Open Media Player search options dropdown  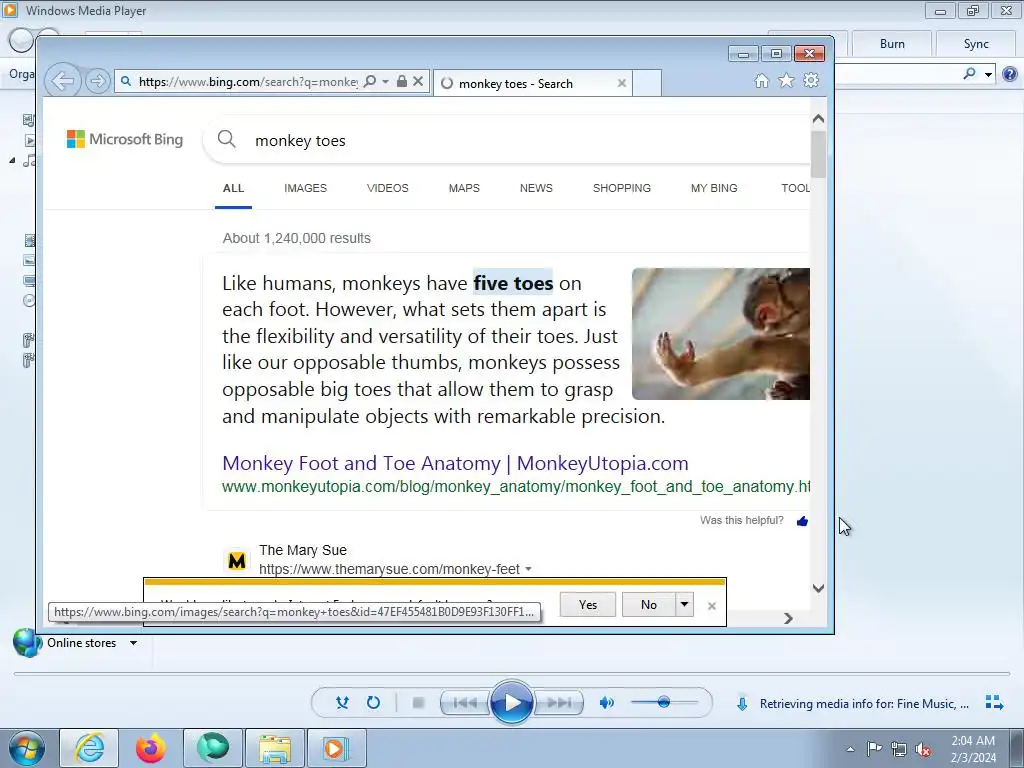tap(988, 74)
